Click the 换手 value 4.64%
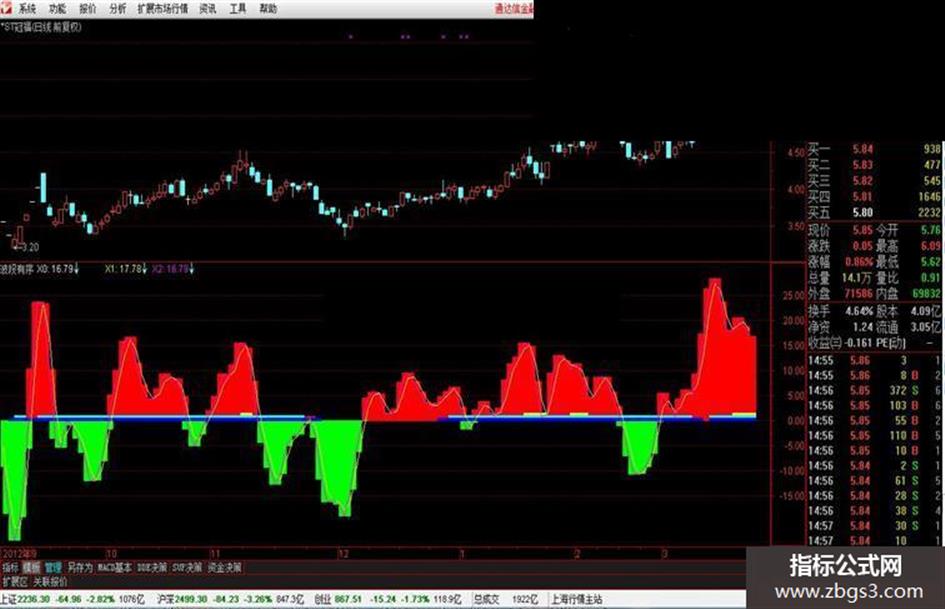 click(x=859, y=311)
